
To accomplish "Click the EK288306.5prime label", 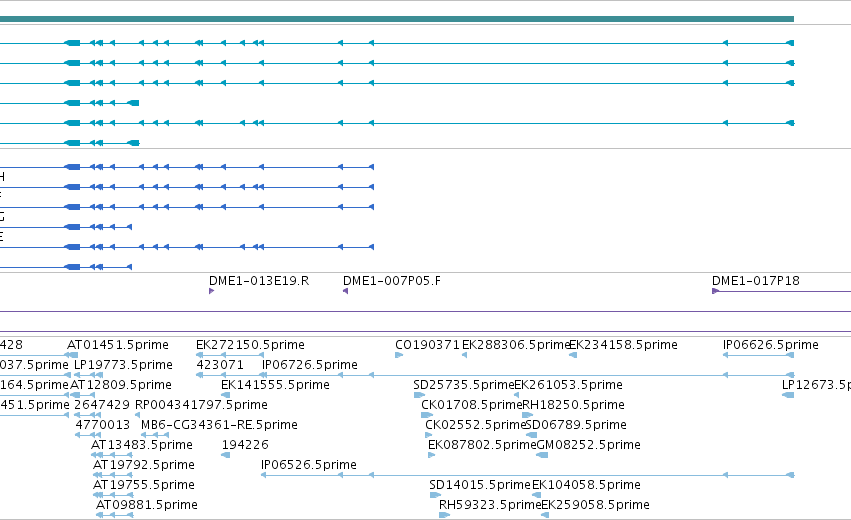I will click(x=516, y=345).
